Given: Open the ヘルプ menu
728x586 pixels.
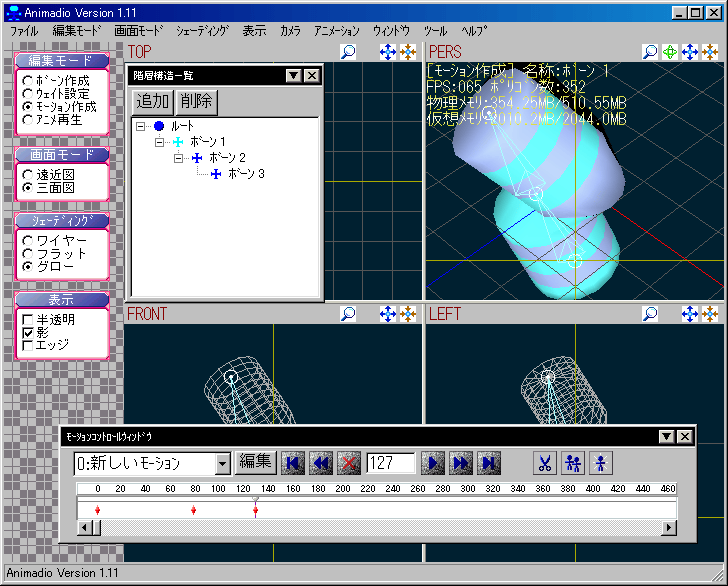Looking at the screenshot, I should coord(474,31).
